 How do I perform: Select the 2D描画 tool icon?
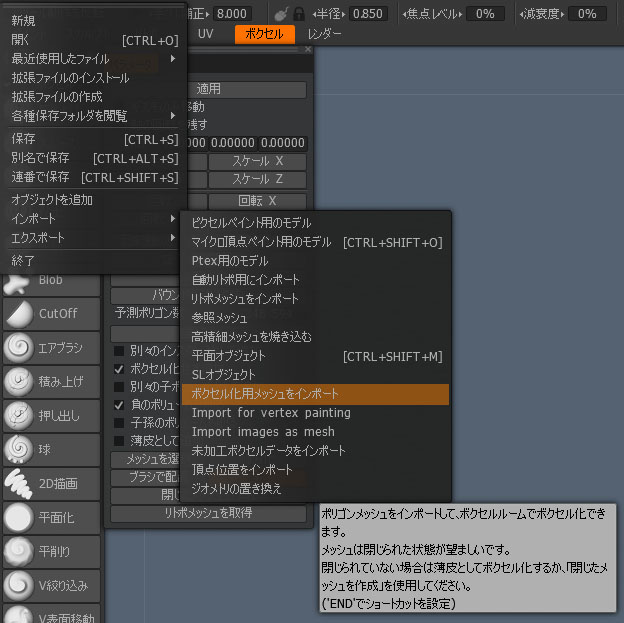pyautogui.click(x=19, y=484)
